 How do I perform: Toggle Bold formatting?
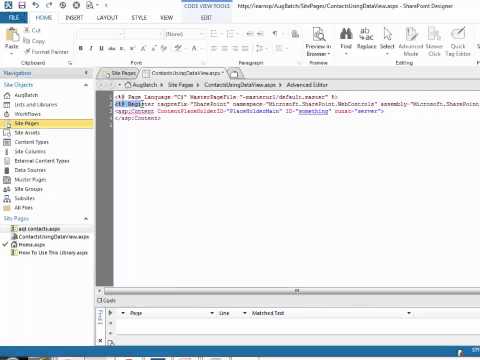(x=80, y=49)
